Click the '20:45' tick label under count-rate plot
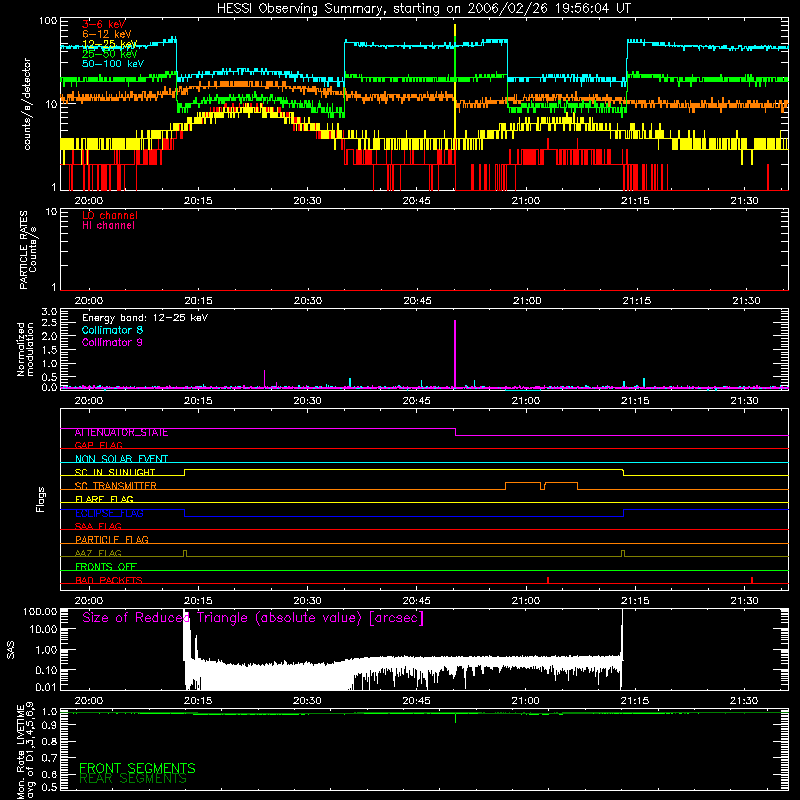The image size is (800, 800). (416, 201)
